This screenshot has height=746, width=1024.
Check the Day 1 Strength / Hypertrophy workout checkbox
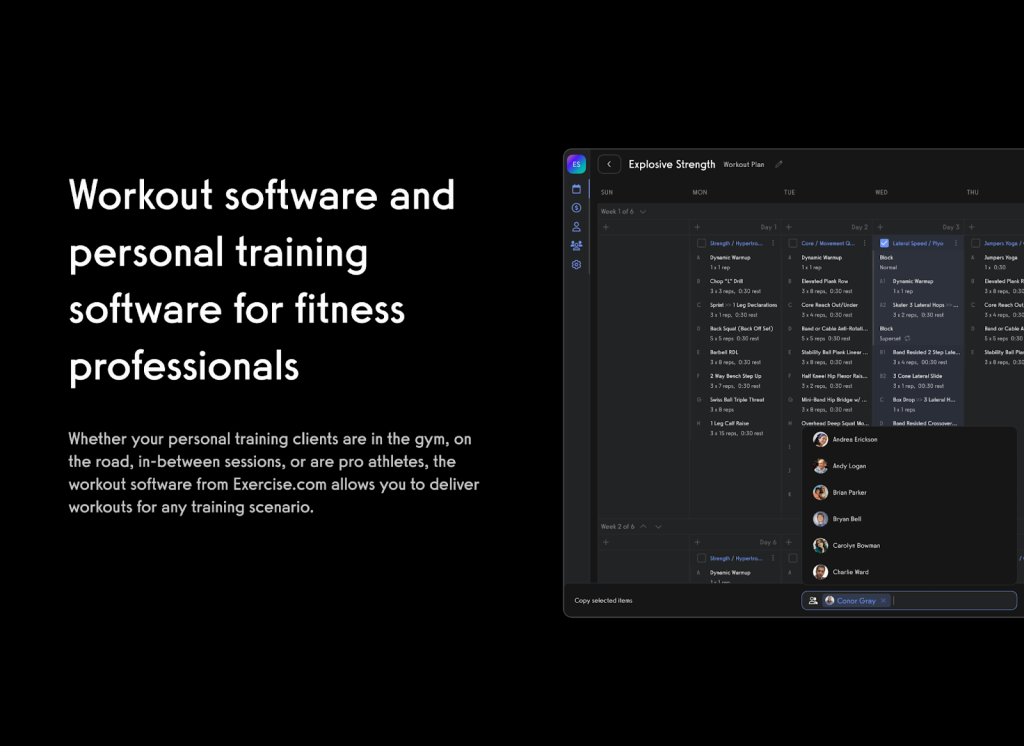tap(701, 243)
